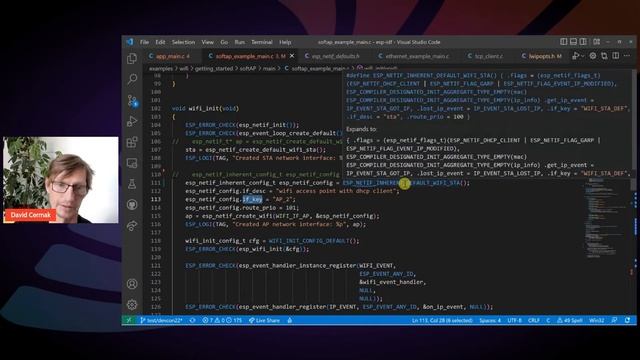640x360 pixels.
Task: Open the Live Share arrow view
Action: click(x=132, y=225)
